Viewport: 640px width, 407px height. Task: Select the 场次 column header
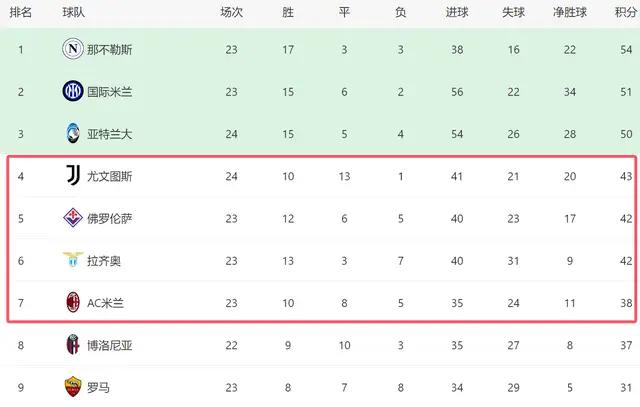tap(231, 12)
